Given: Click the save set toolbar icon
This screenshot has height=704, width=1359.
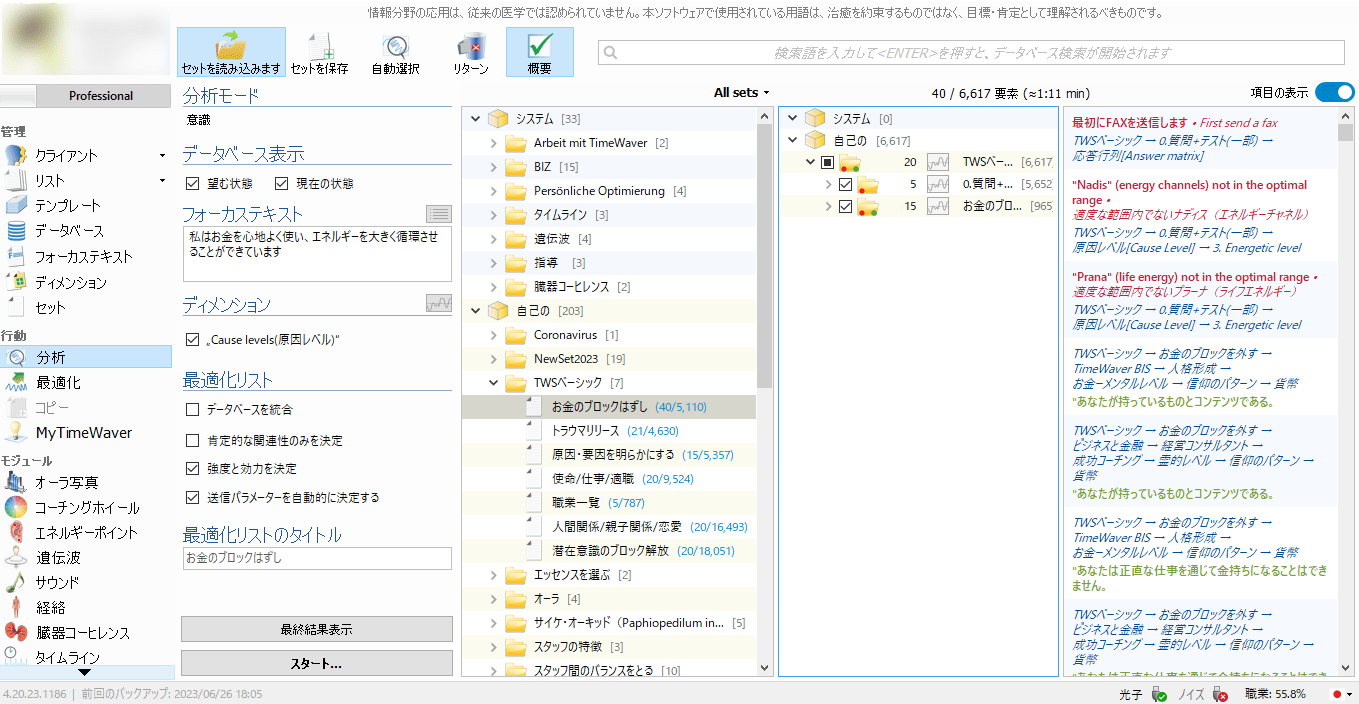Looking at the screenshot, I should [x=320, y=53].
